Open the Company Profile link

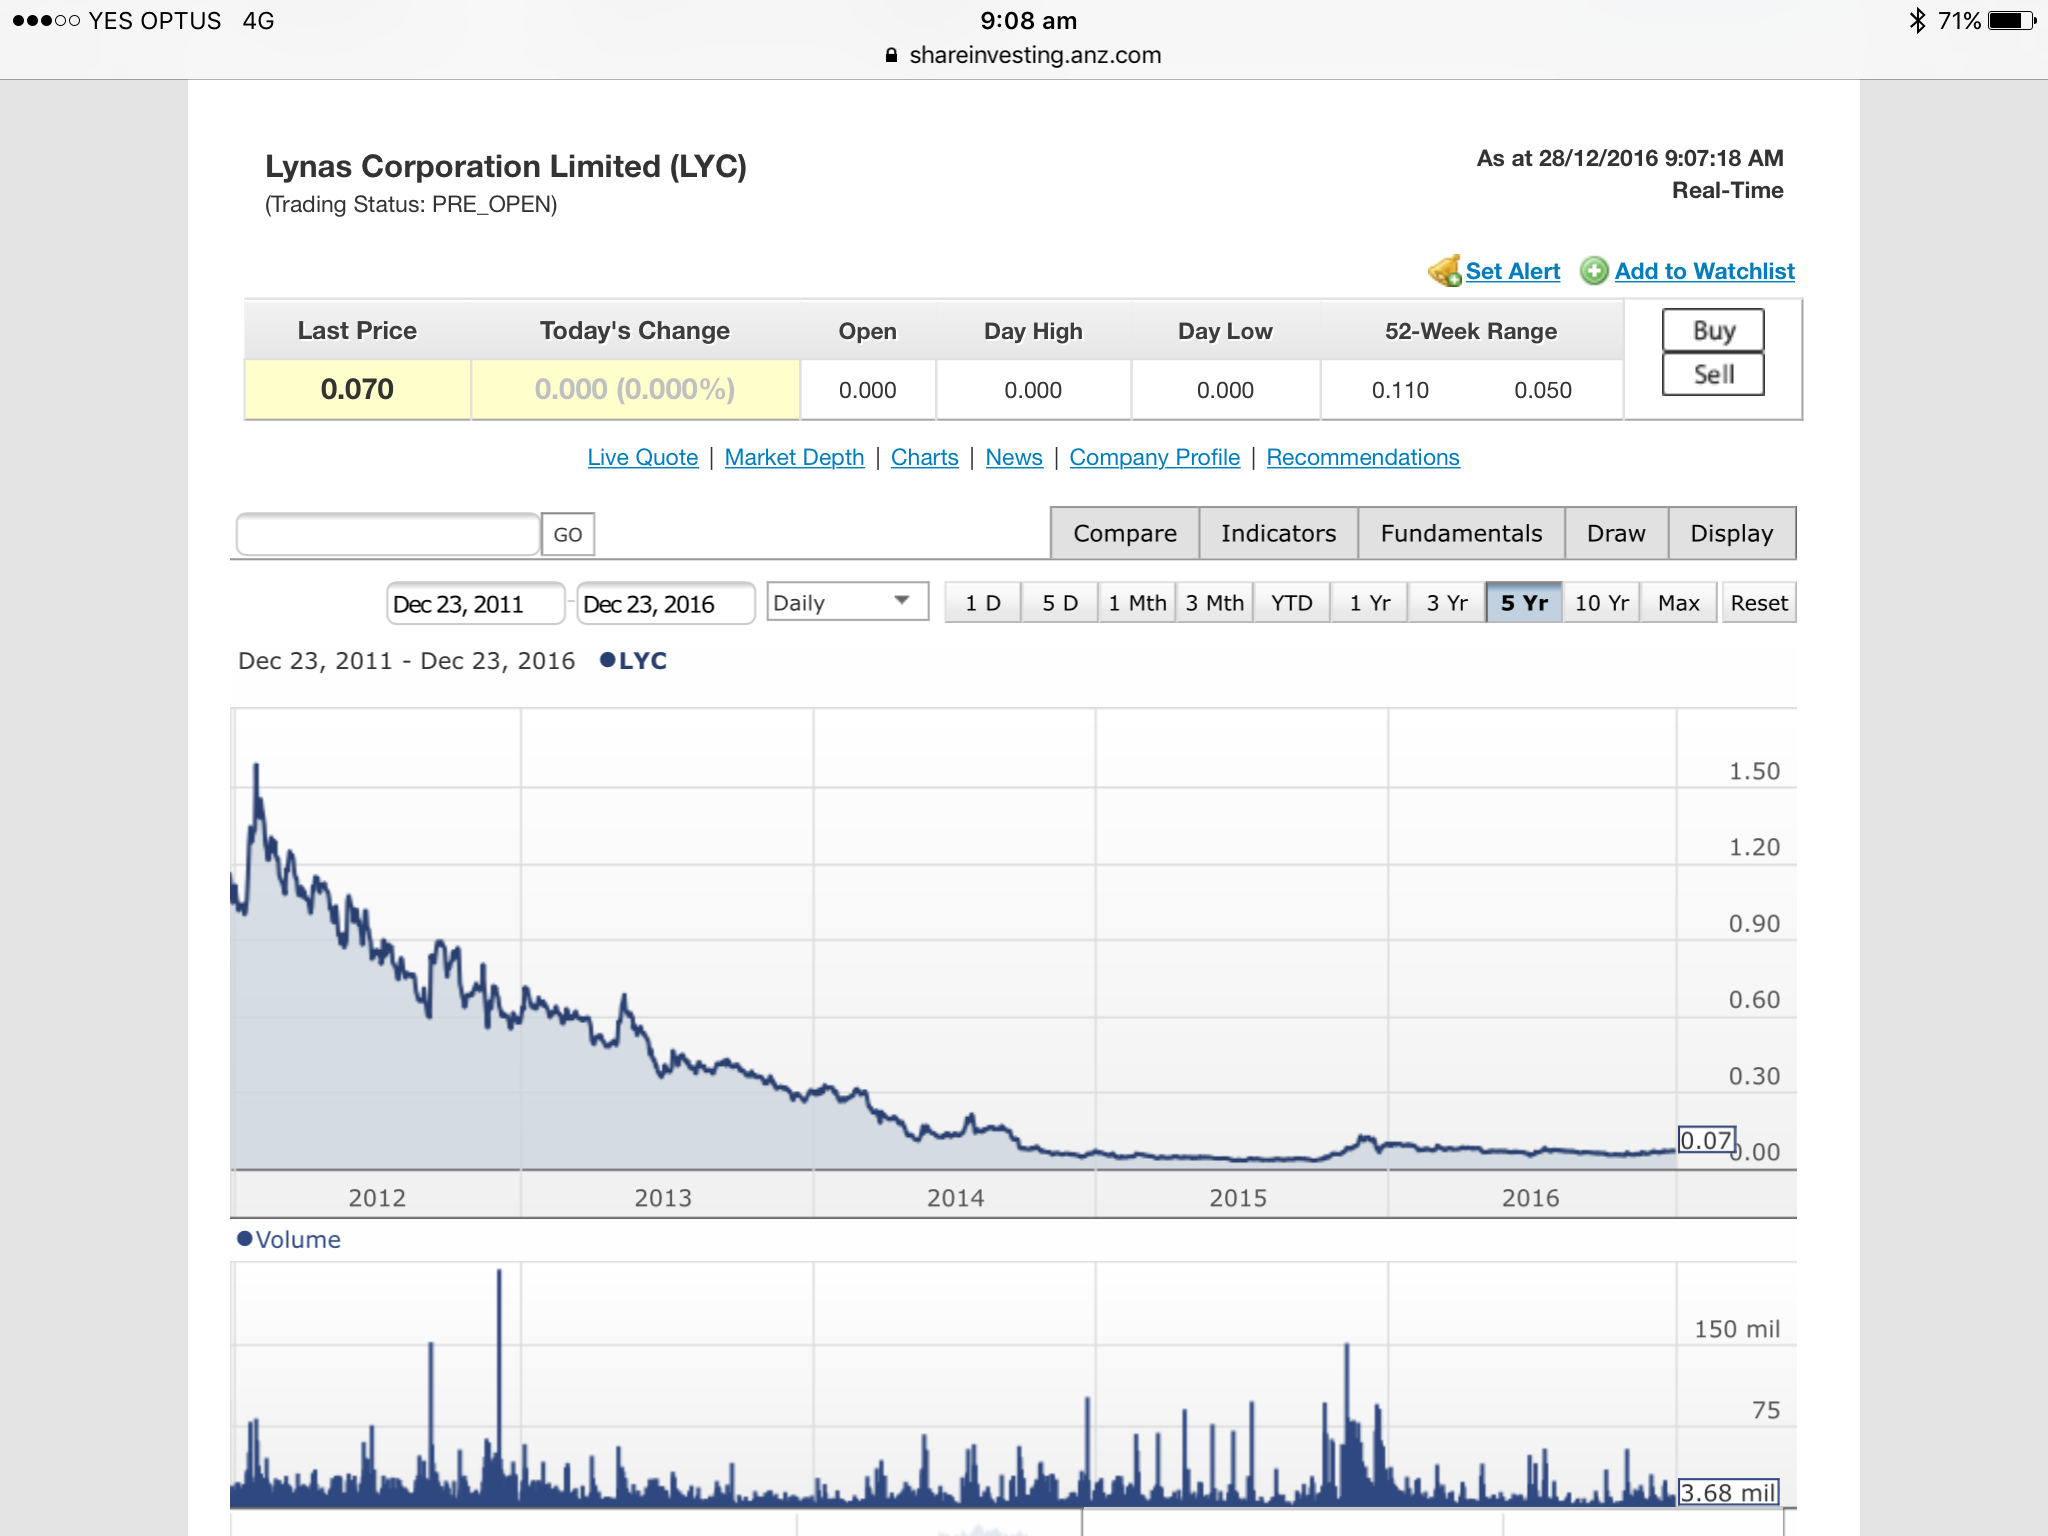(1154, 457)
